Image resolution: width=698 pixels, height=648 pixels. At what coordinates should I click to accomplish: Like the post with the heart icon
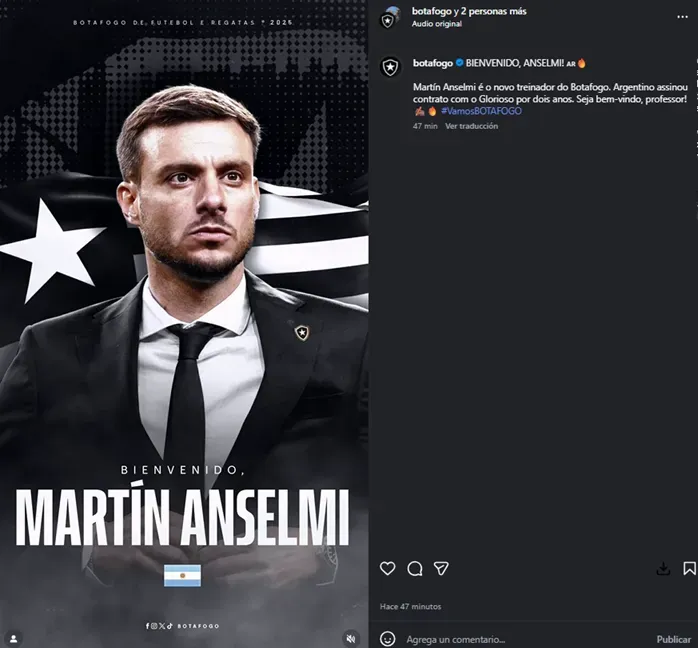387,568
